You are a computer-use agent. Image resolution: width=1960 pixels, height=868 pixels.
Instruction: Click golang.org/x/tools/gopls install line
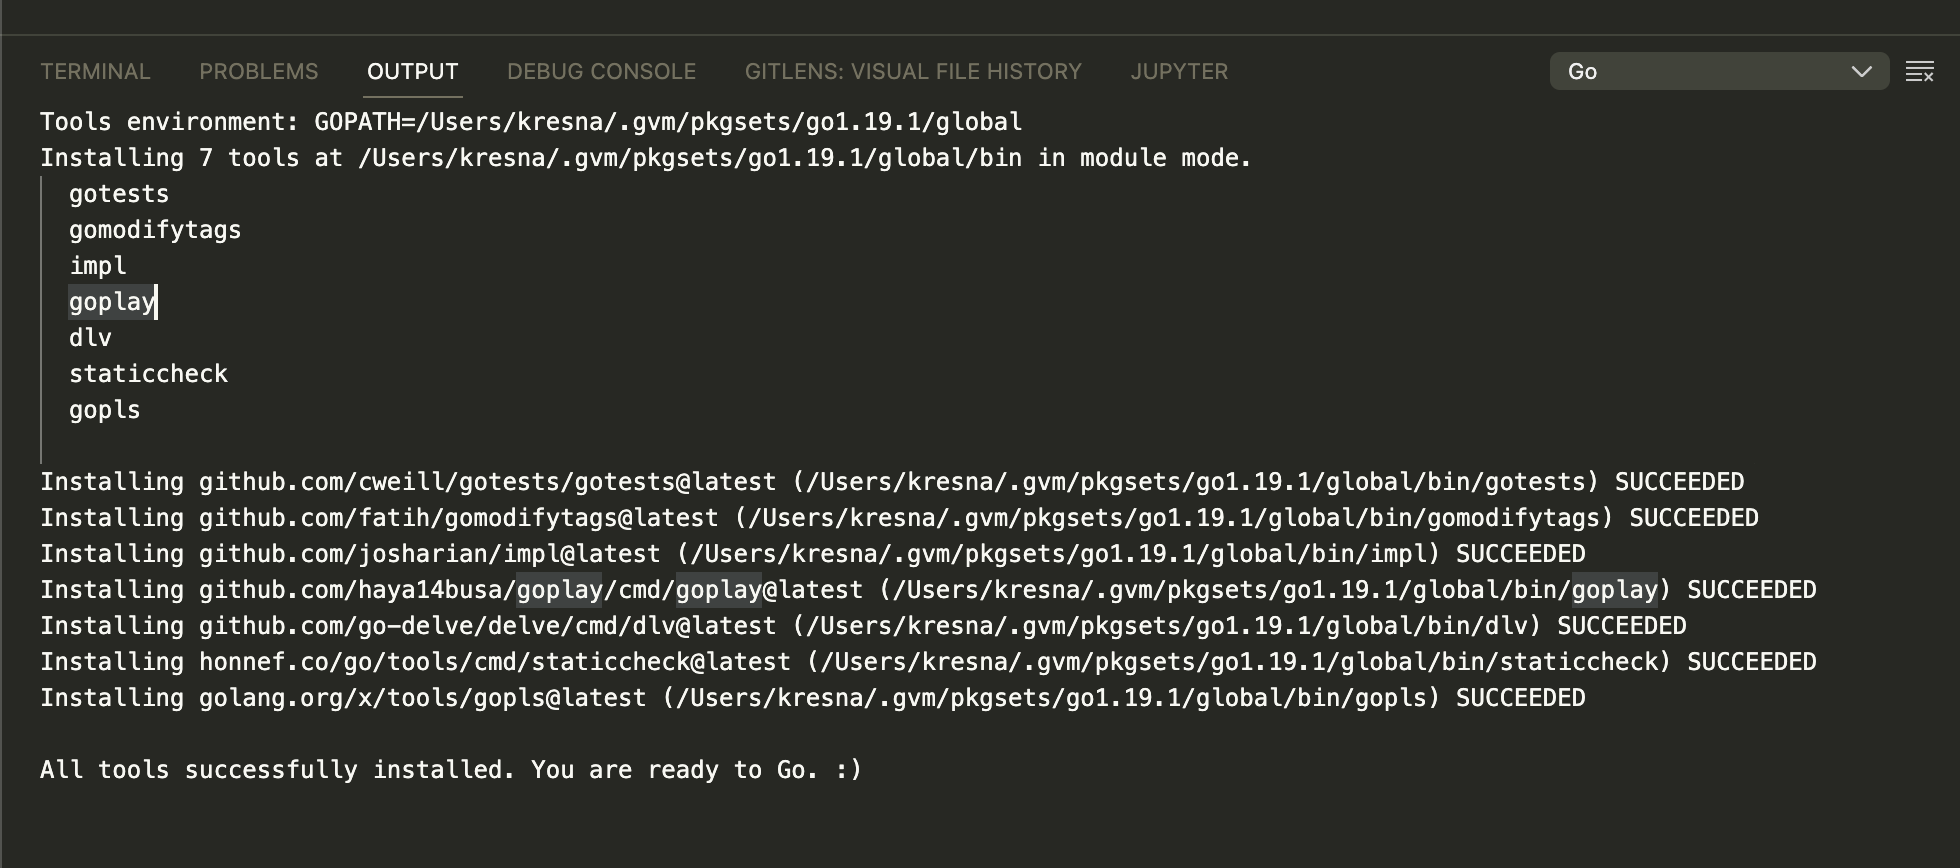point(813,698)
